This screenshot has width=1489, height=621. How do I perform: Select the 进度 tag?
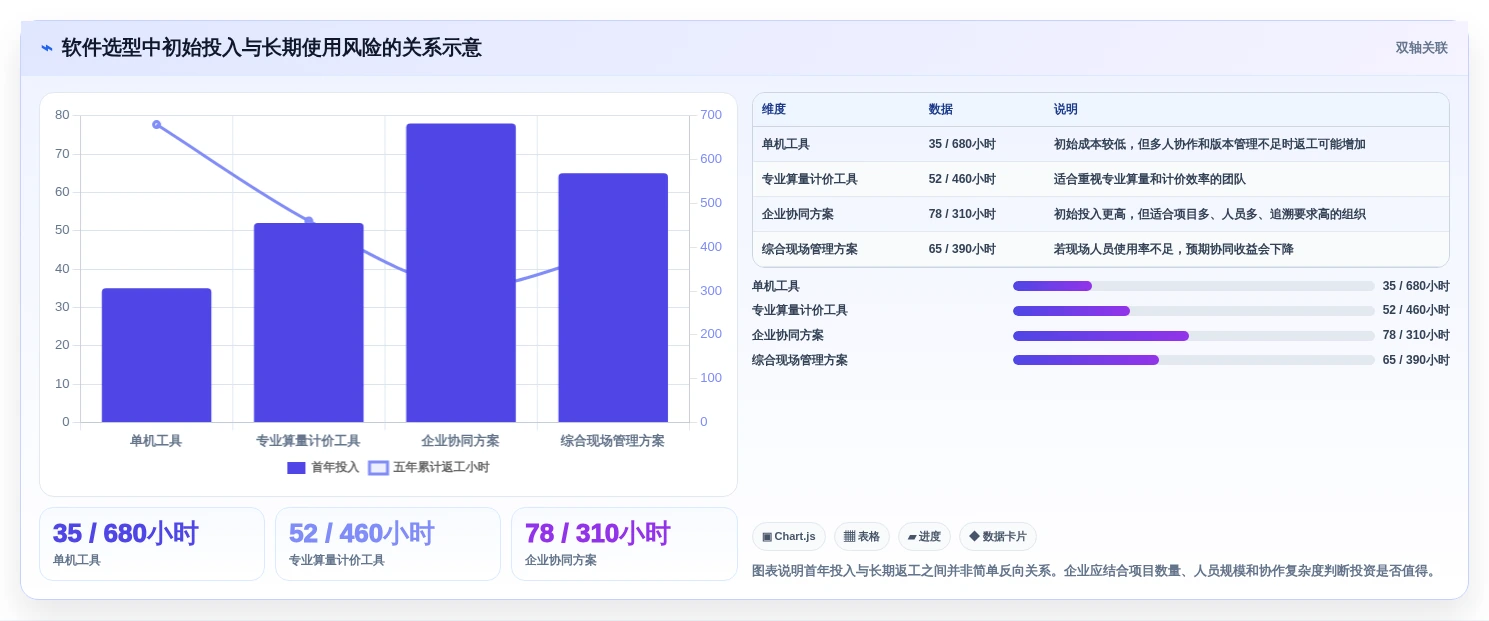tap(924, 537)
